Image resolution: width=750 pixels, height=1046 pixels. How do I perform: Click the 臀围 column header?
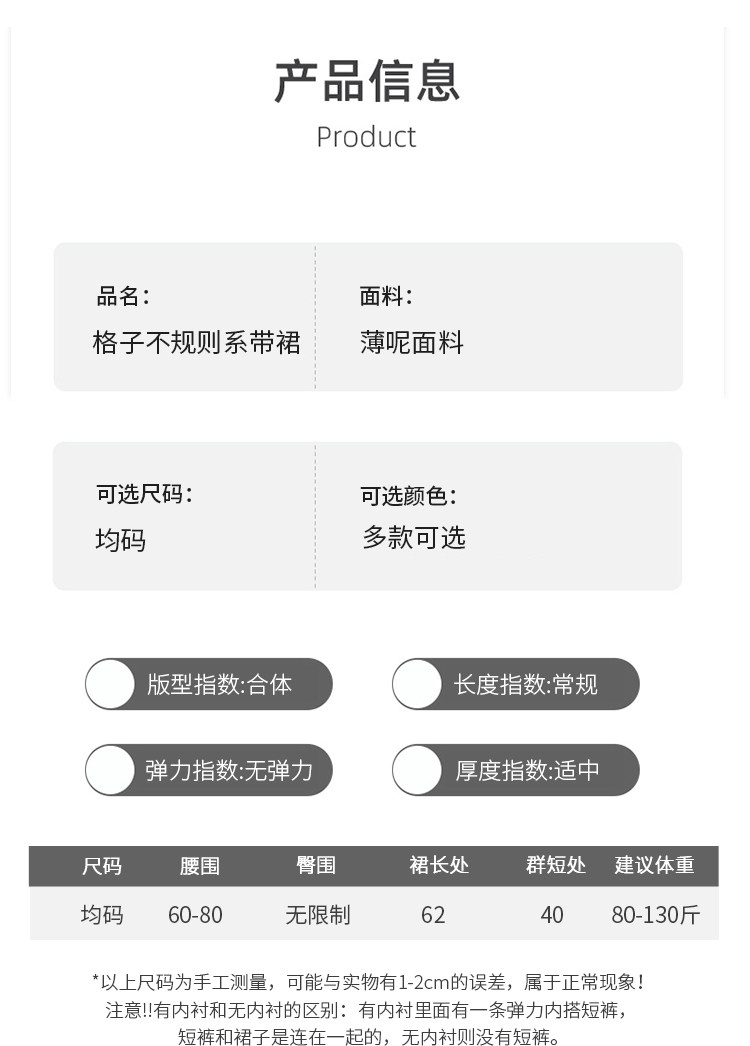[x=316, y=866]
